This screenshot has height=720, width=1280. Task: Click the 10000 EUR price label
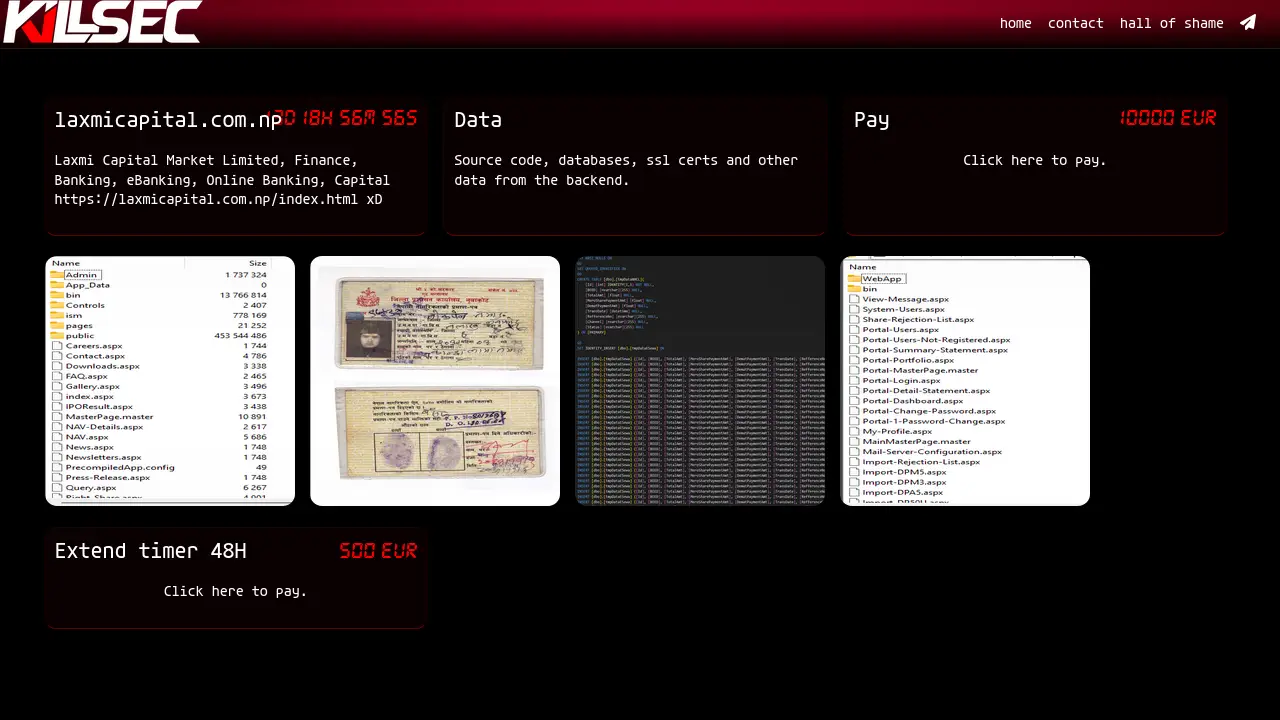[1167, 119]
